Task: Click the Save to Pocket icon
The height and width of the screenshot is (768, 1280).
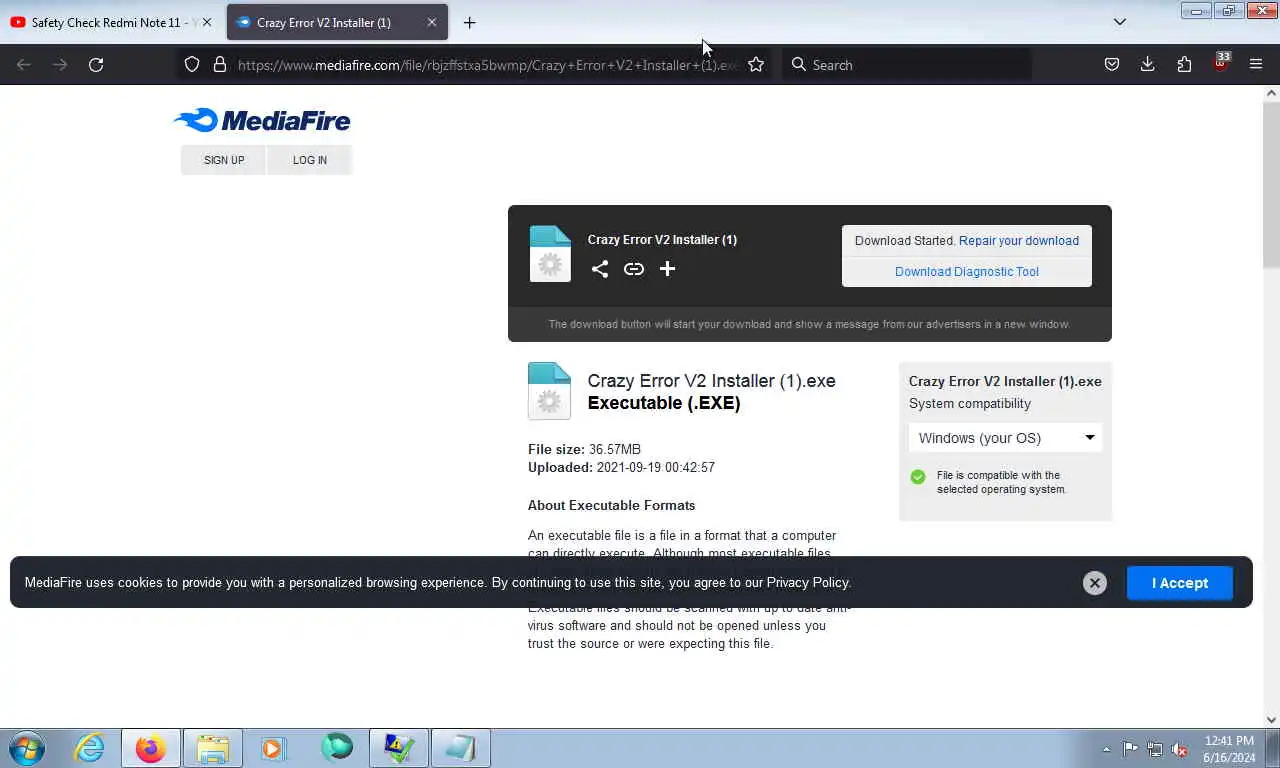Action: (1112, 65)
